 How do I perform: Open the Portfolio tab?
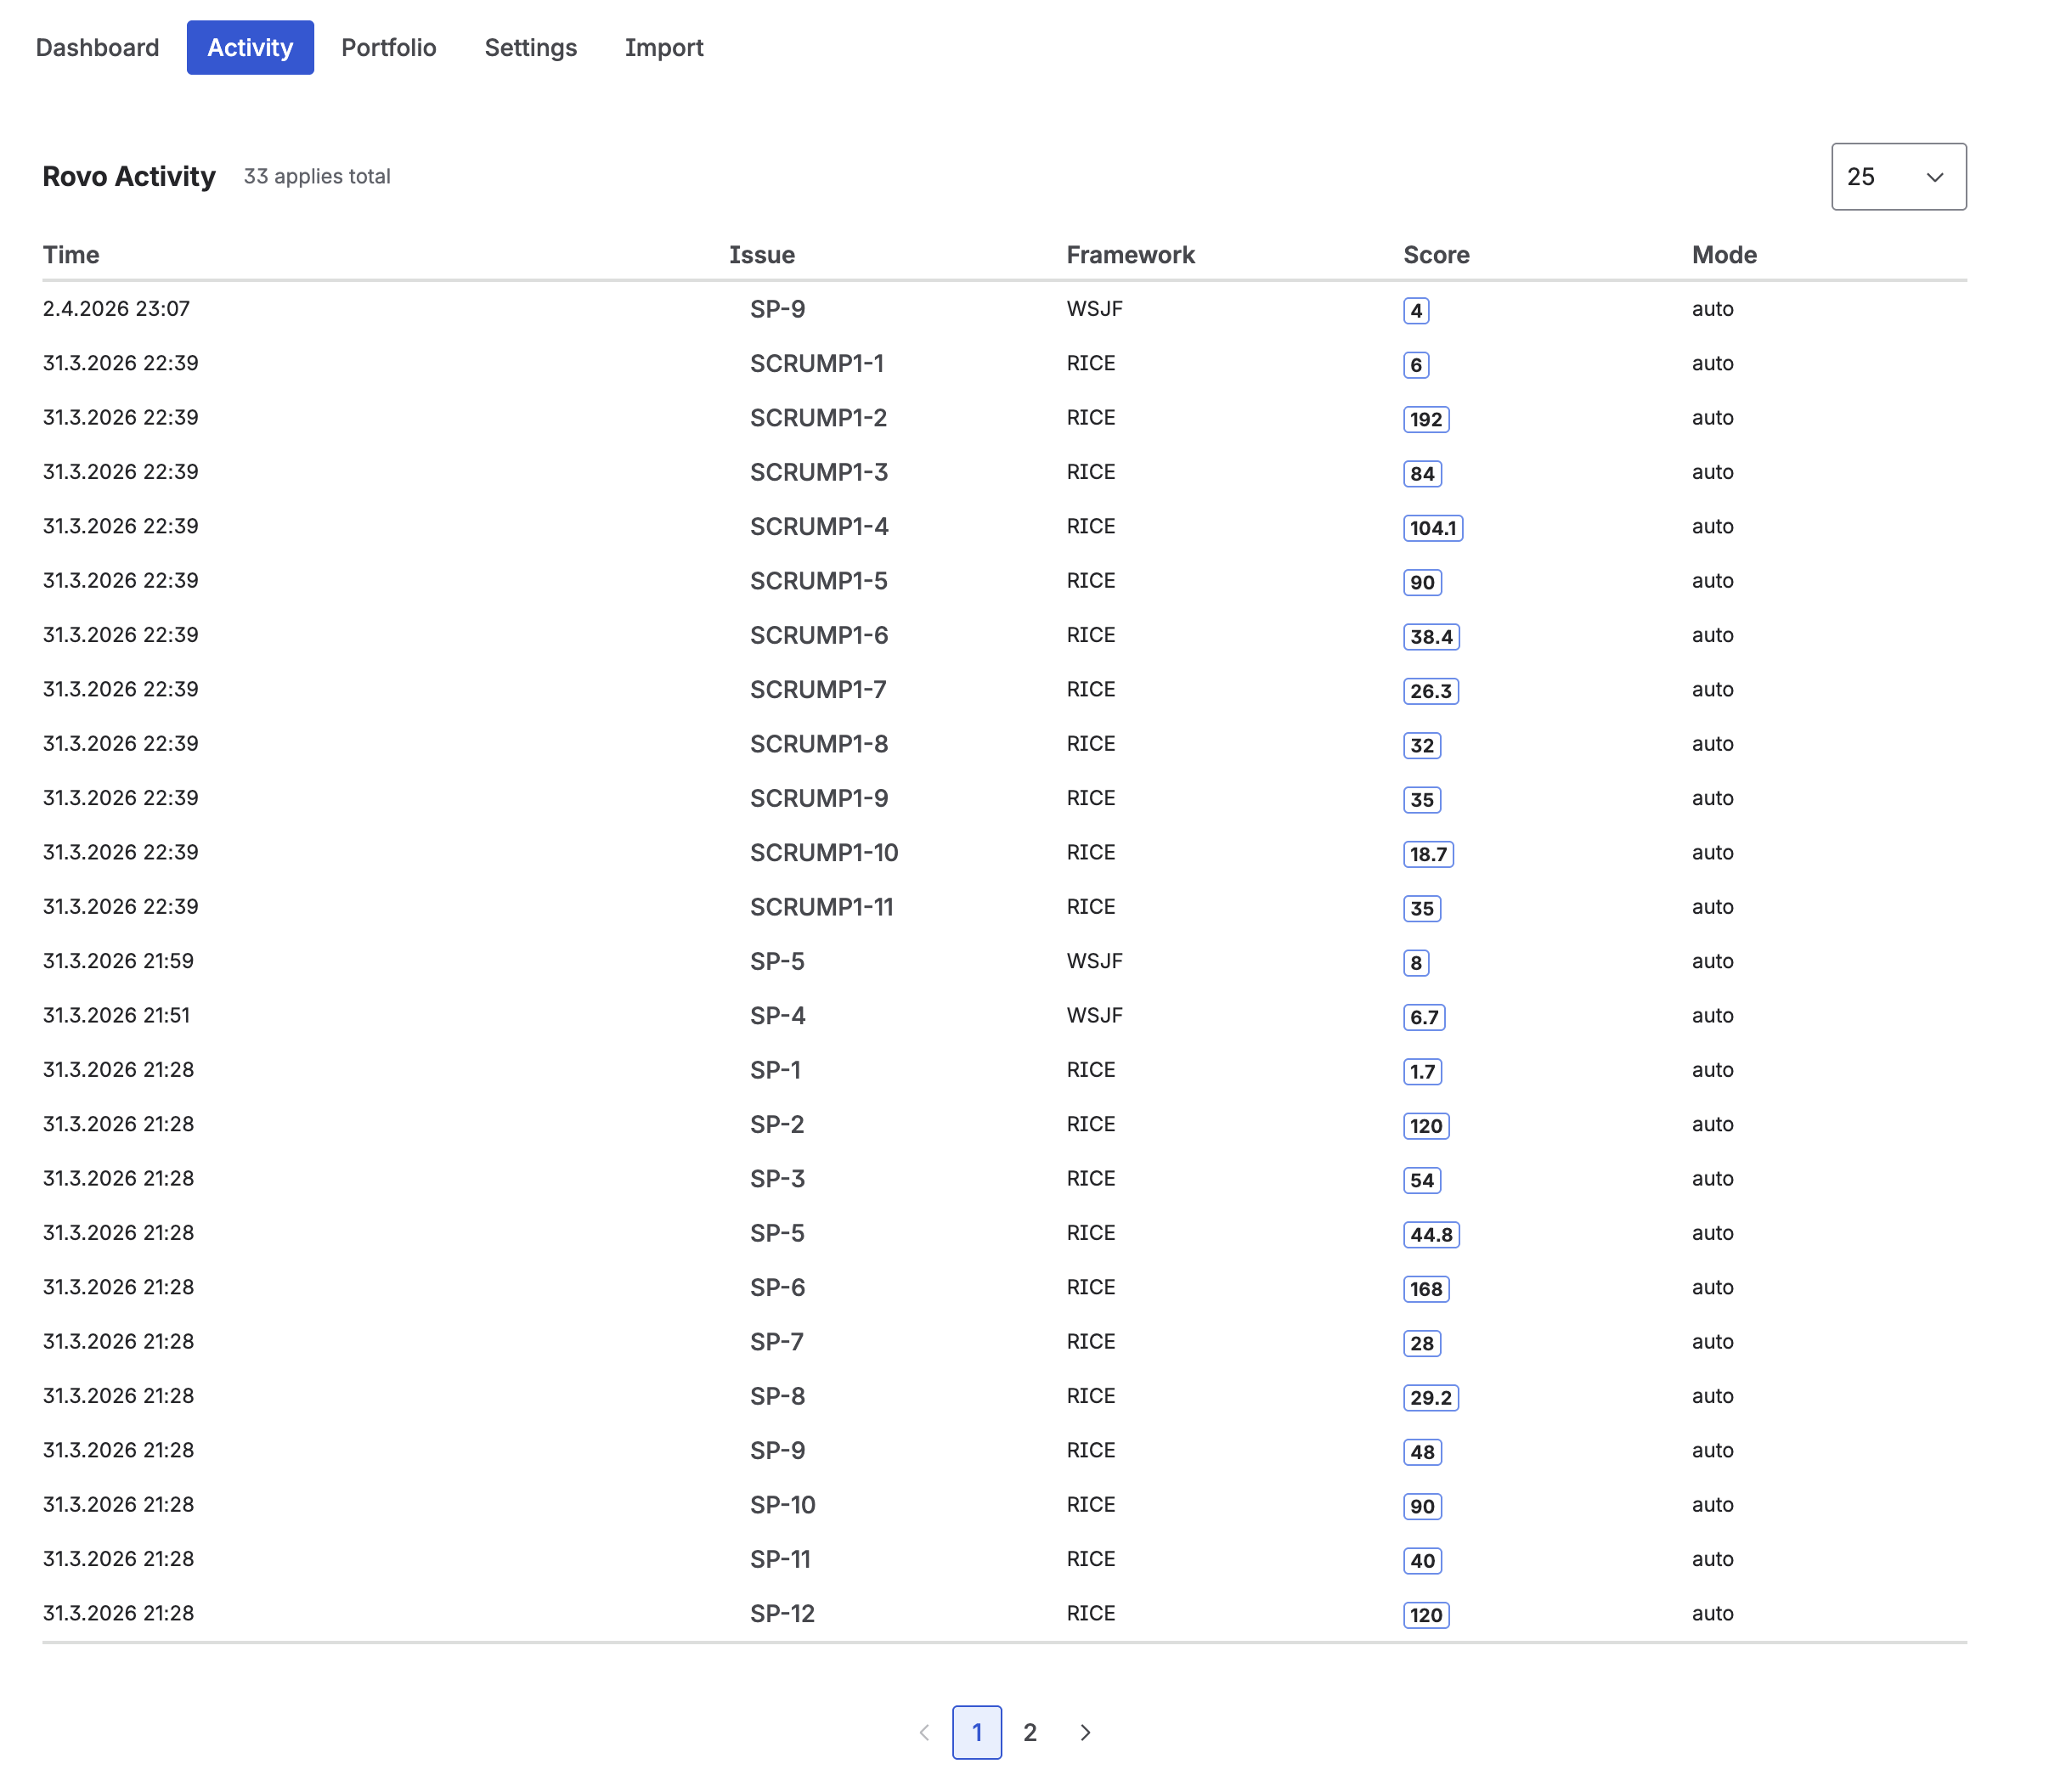click(x=388, y=46)
